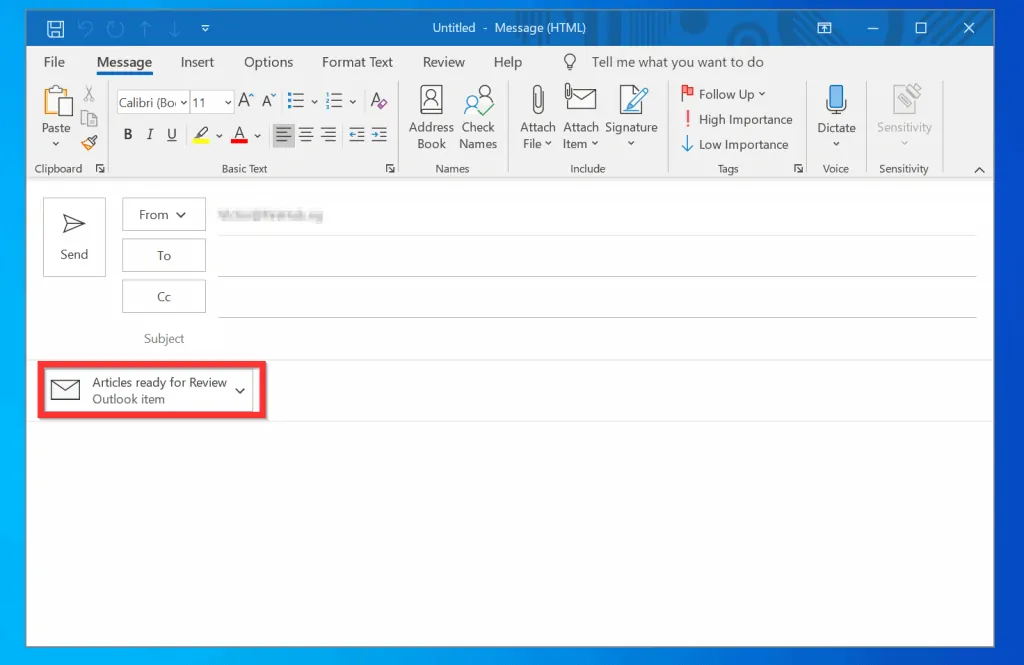The height and width of the screenshot is (665, 1024).
Task: Click the Increase Indent icon
Action: (x=379, y=135)
